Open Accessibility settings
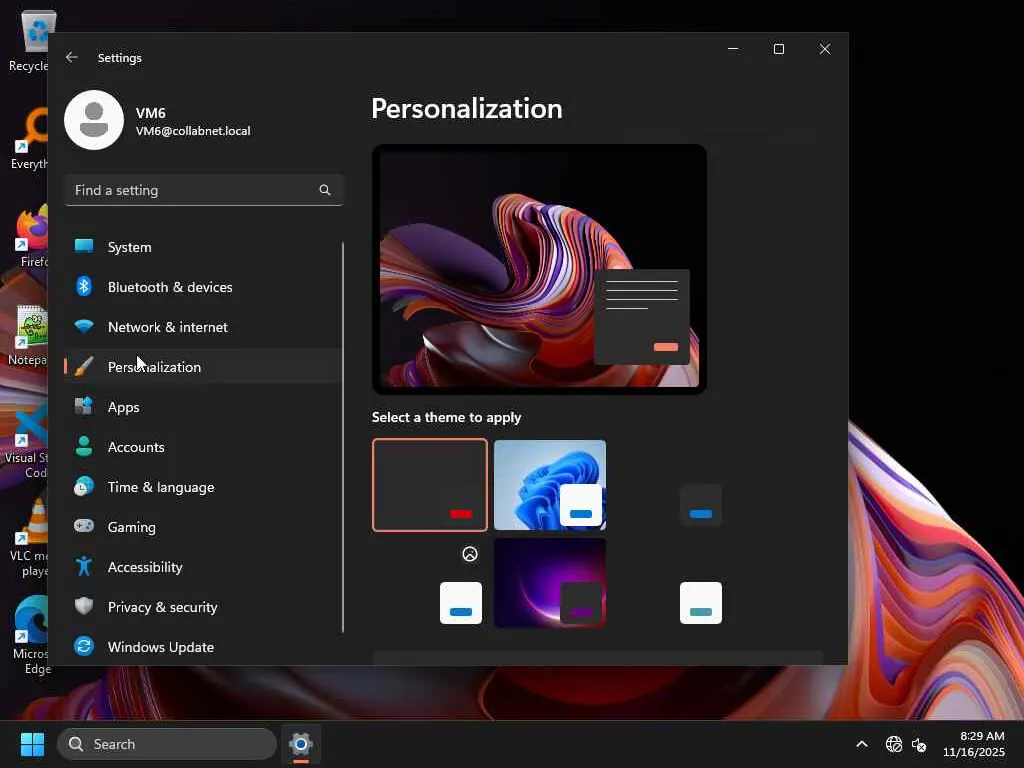 click(x=144, y=567)
